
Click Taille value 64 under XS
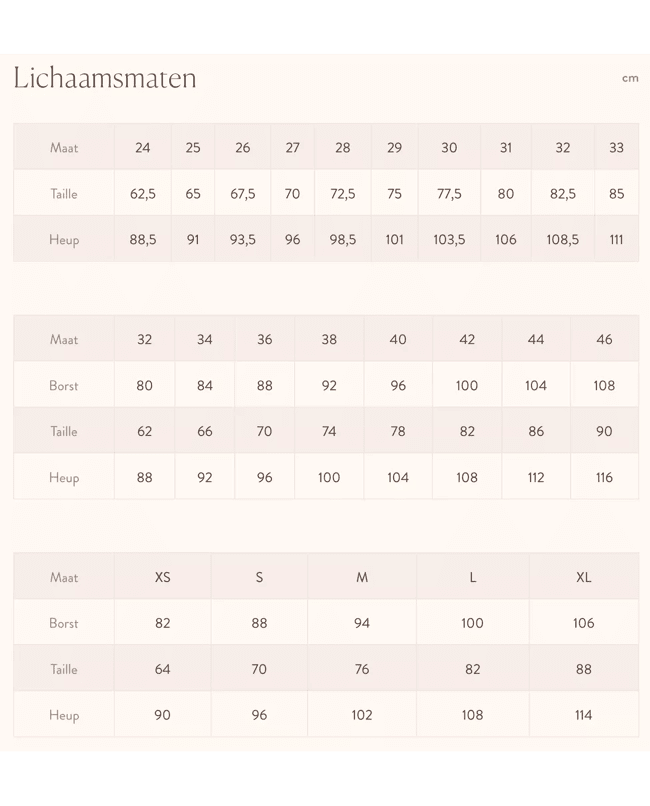162,669
